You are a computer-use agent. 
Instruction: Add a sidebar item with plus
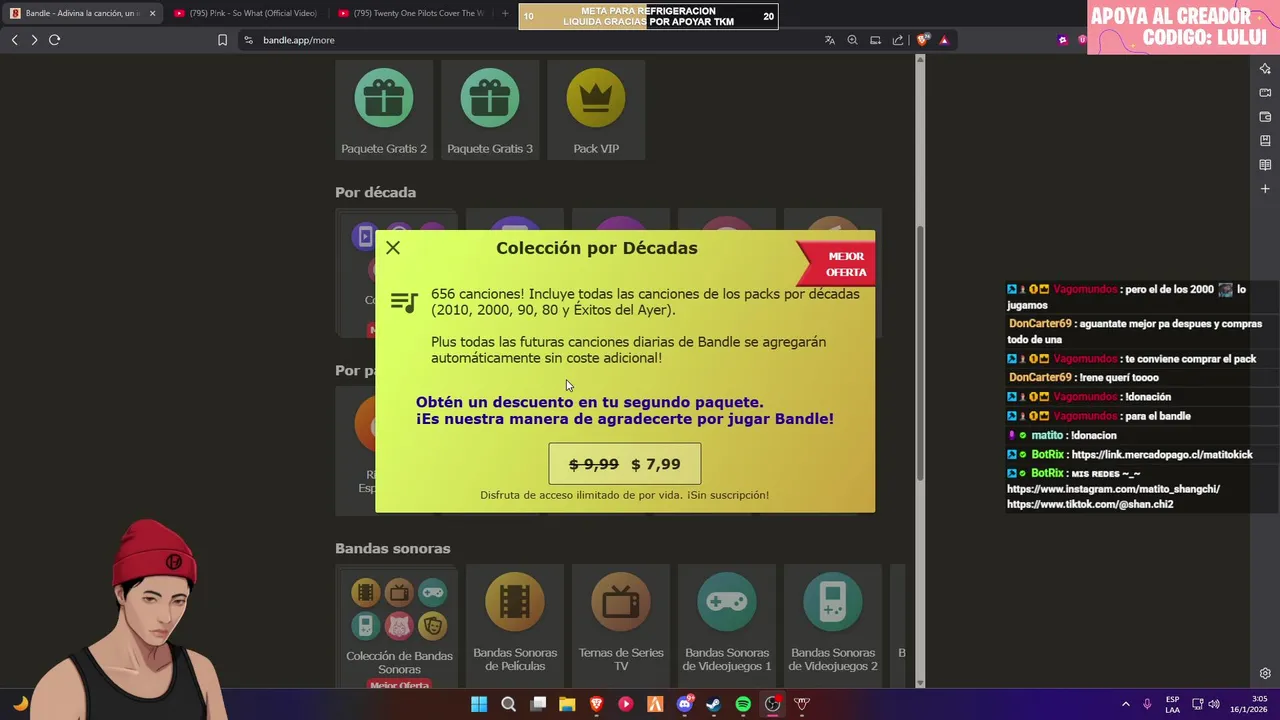(x=1265, y=188)
